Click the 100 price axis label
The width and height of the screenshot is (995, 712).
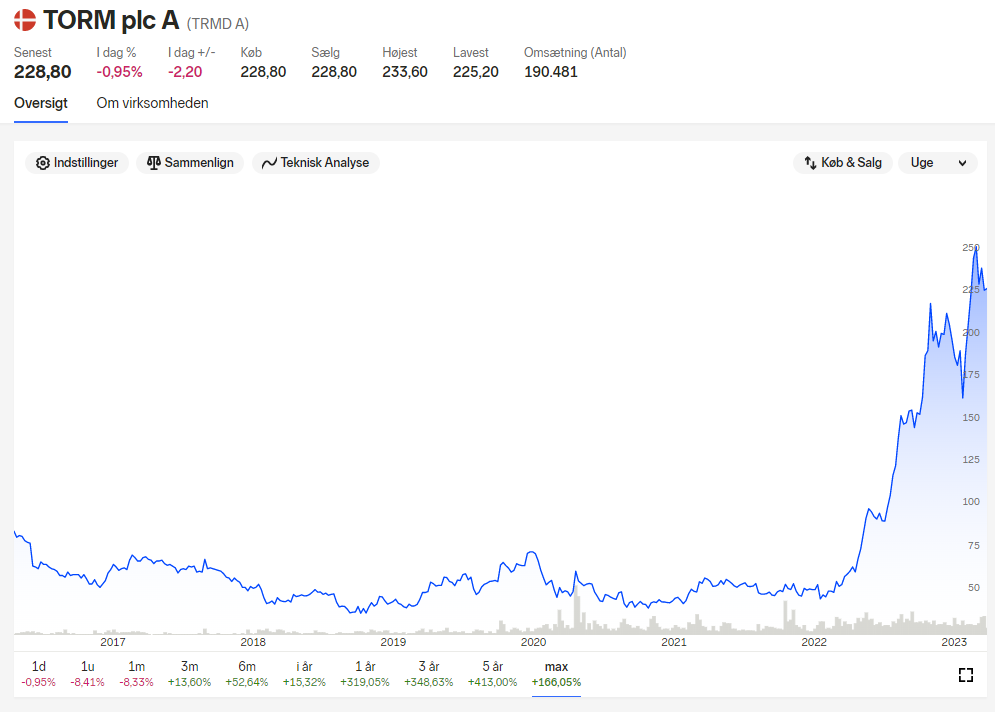coord(971,501)
